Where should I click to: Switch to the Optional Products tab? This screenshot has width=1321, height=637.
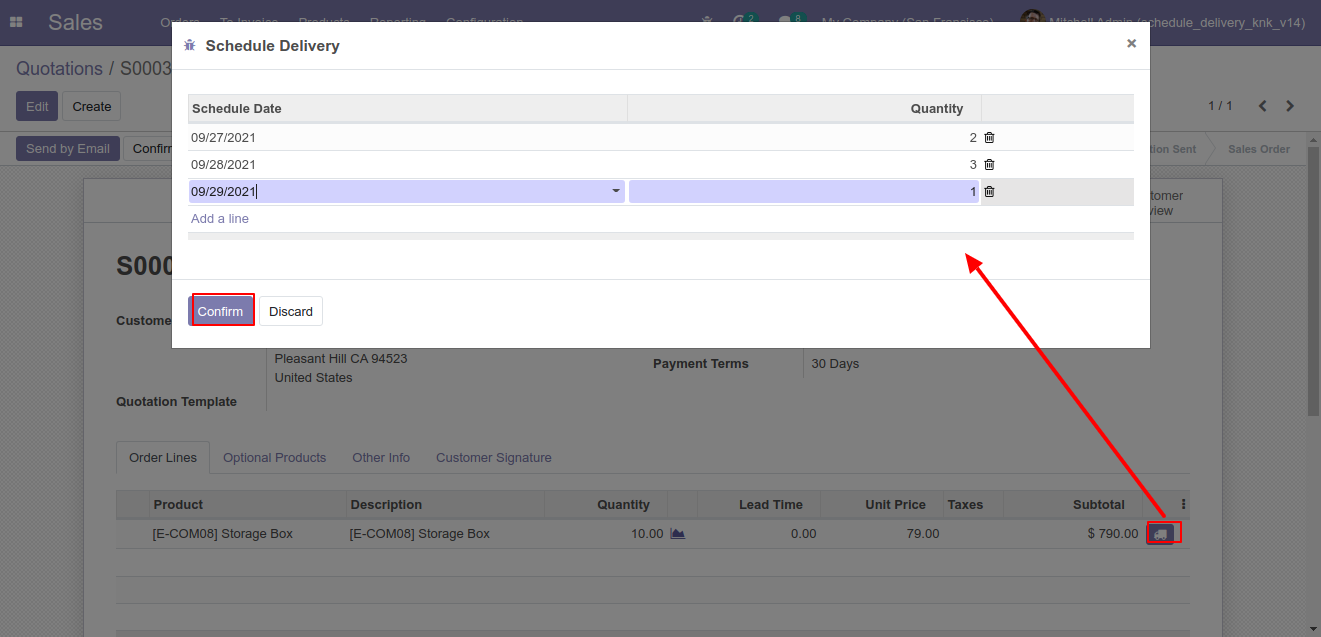point(275,458)
